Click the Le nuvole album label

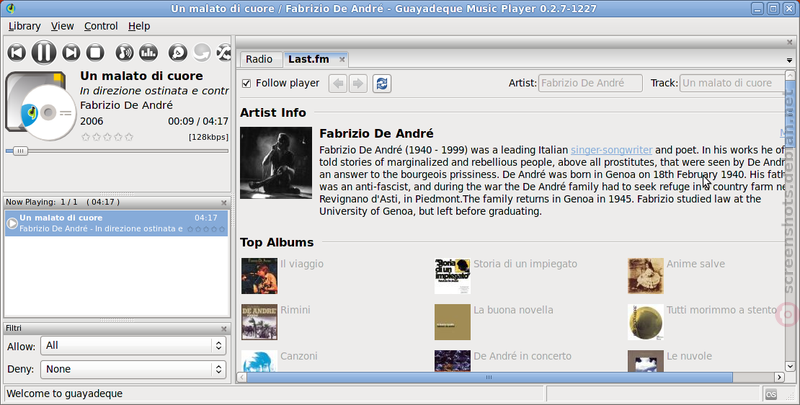pyautogui.click(x=689, y=356)
